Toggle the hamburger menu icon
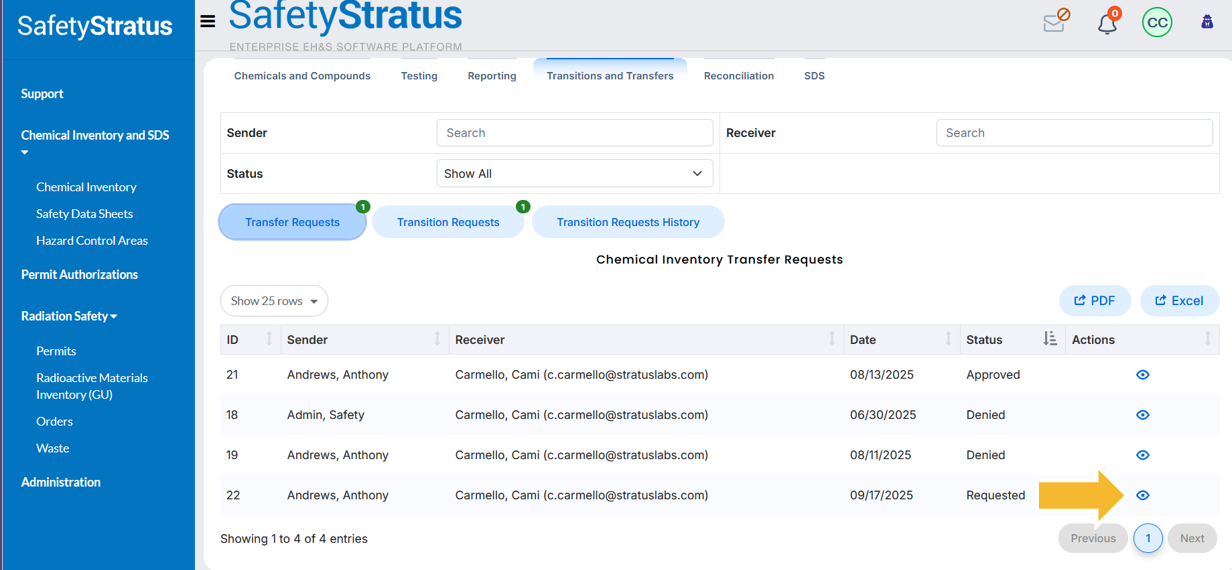The height and width of the screenshot is (570, 1232). pos(208,21)
